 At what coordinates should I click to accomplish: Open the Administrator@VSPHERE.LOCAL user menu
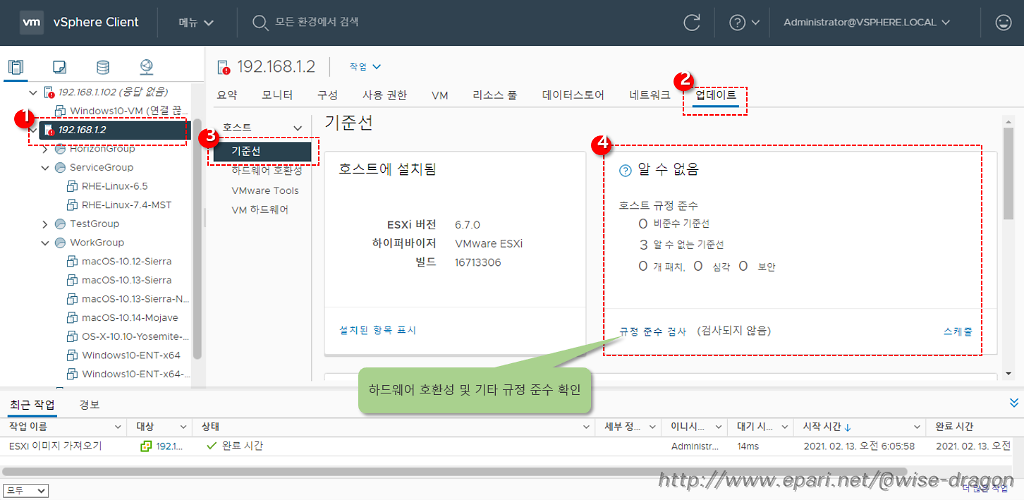click(868, 22)
